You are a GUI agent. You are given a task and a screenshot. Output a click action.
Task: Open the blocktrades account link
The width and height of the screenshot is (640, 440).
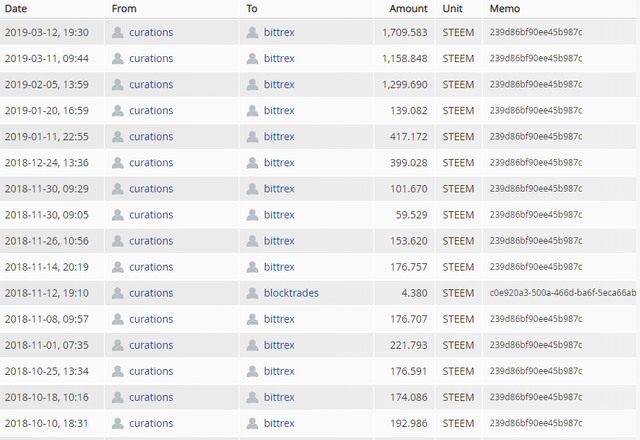click(x=291, y=293)
